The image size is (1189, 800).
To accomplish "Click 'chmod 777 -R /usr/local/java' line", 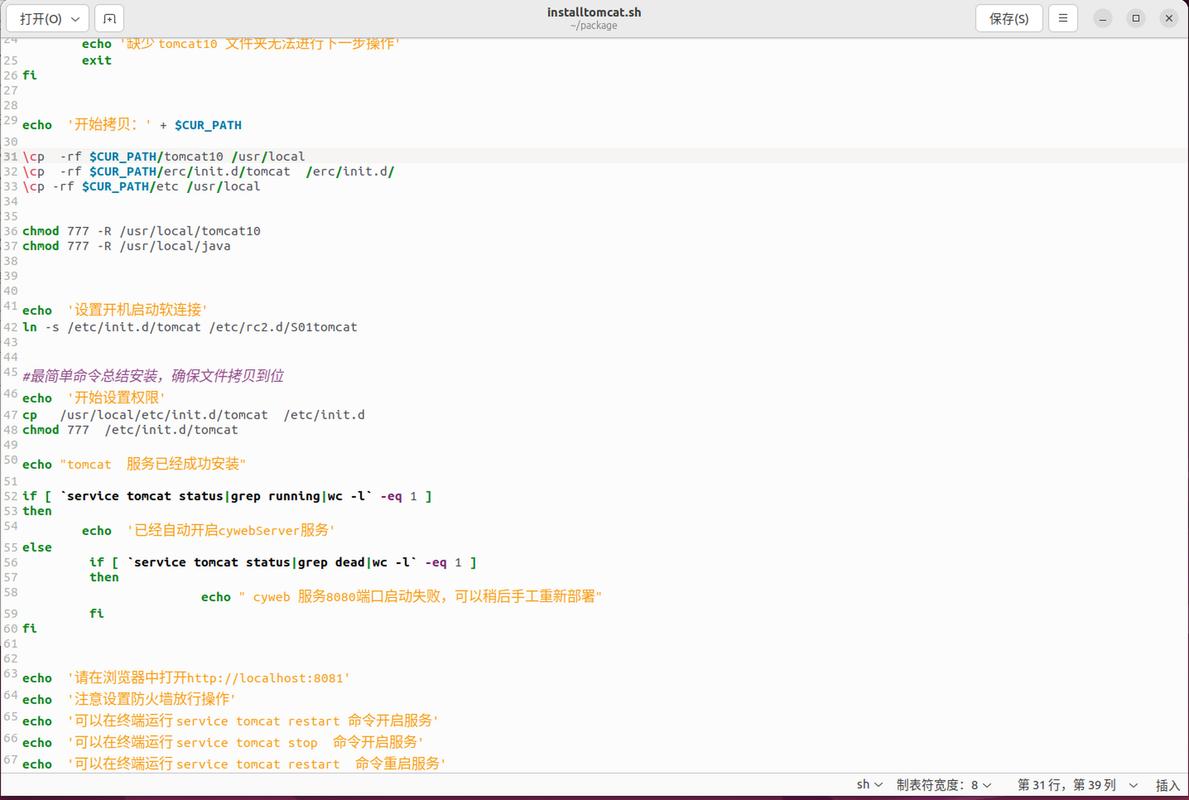I will click(127, 246).
